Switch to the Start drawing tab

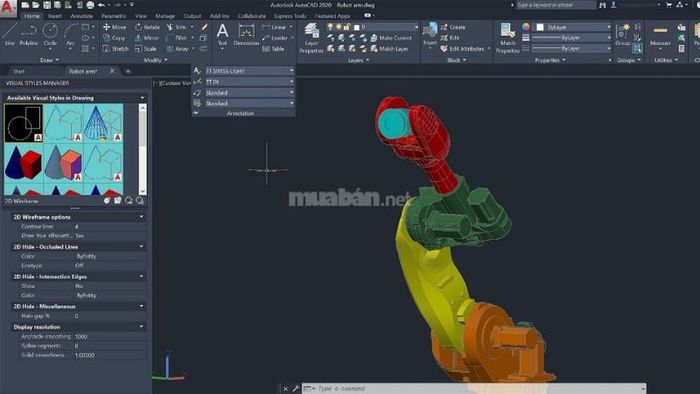19,71
